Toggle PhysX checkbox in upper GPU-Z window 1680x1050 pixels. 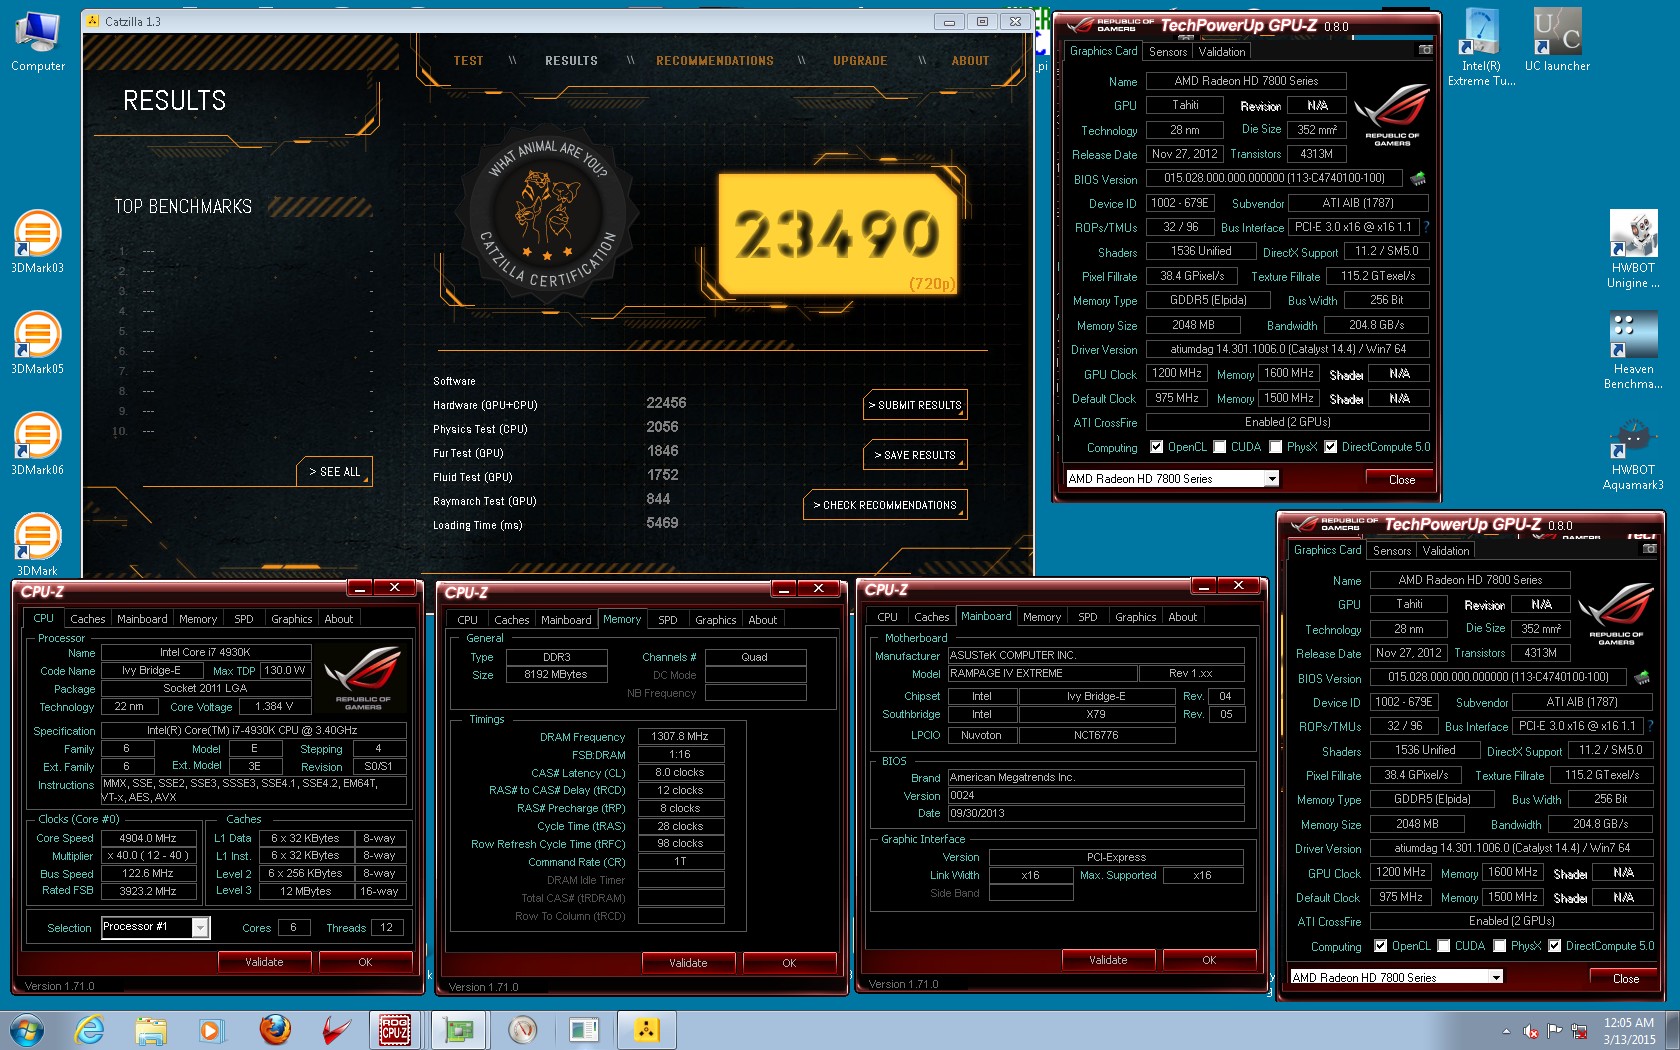coord(1275,447)
